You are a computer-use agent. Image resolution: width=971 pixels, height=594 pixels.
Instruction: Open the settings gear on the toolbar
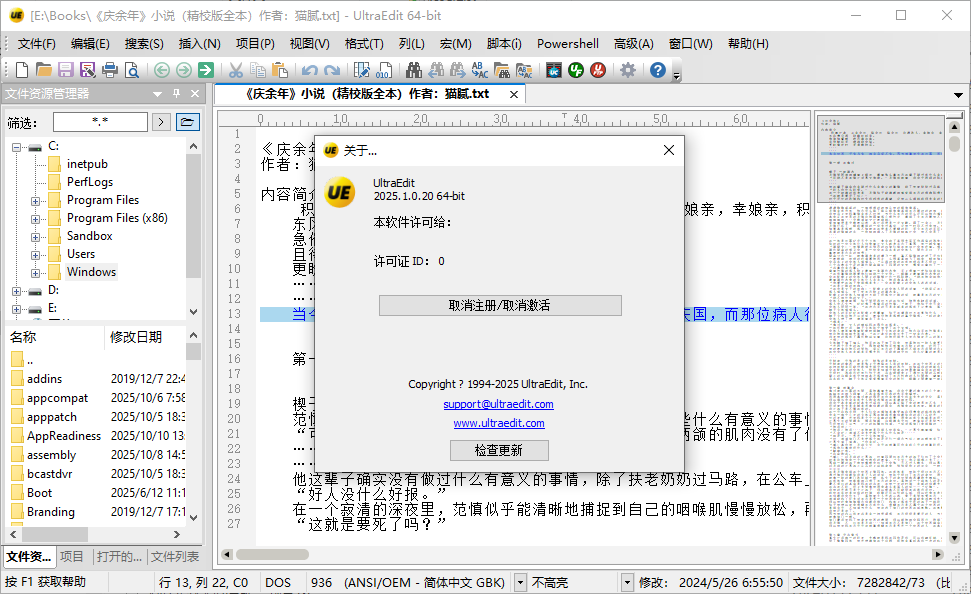pyautogui.click(x=628, y=70)
